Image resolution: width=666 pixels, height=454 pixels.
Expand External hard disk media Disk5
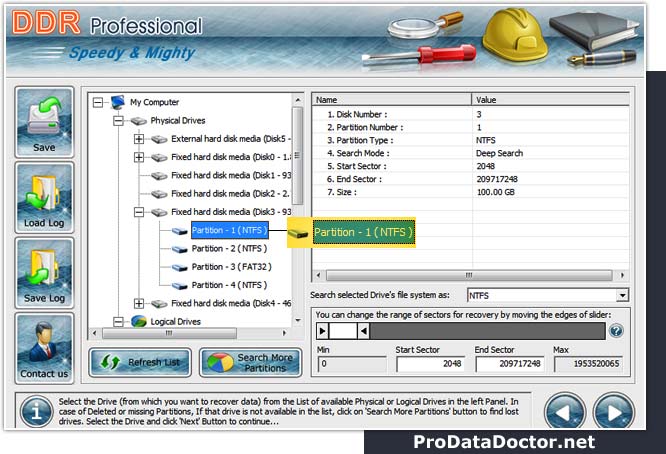(x=139, y=139)
